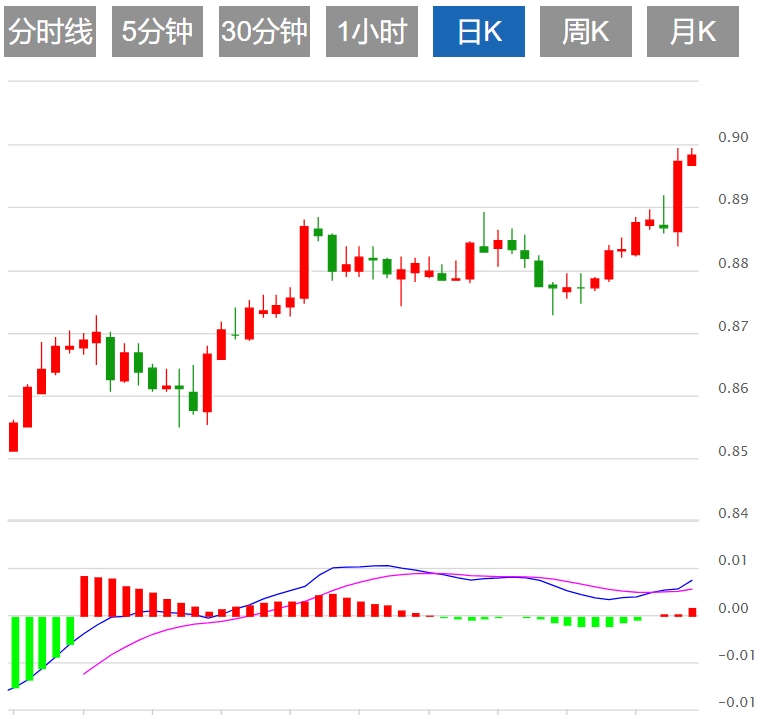
Task: Click the 0.86 price axis label
Action: click(733, 388)
